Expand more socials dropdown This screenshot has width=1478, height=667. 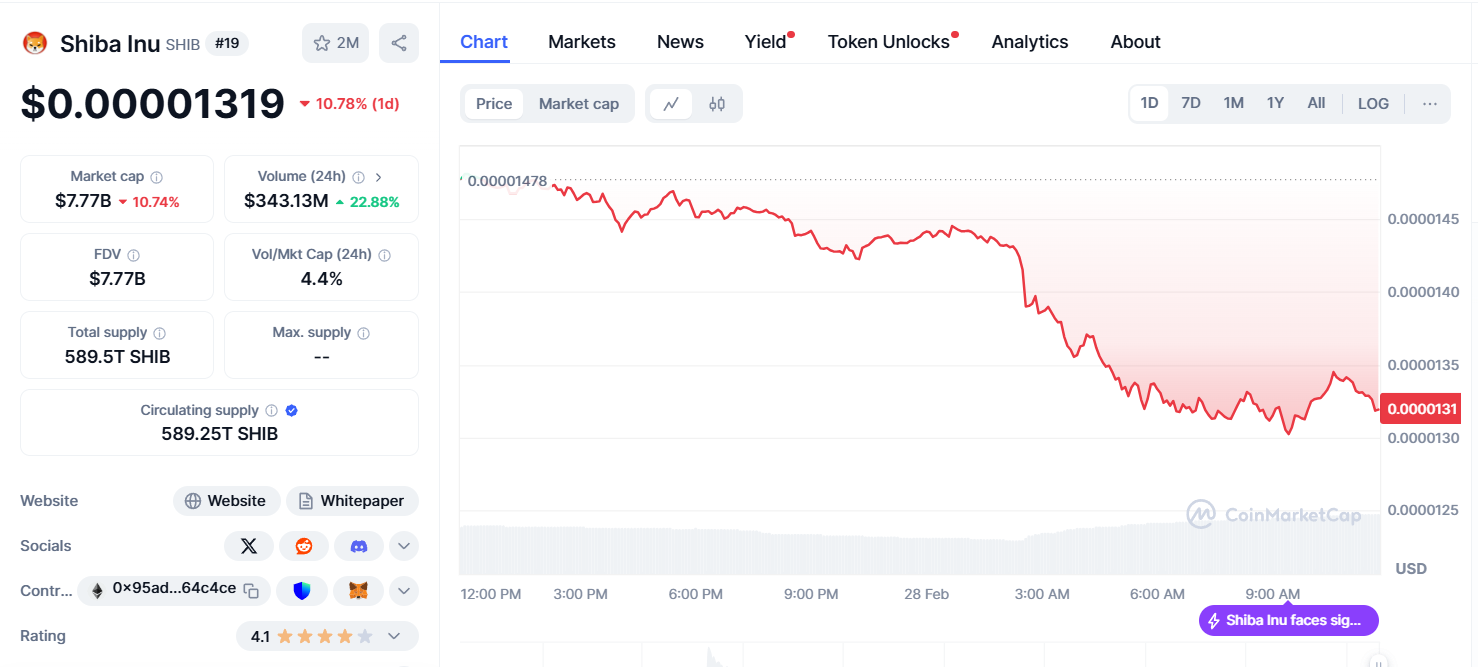pos(403,546)
